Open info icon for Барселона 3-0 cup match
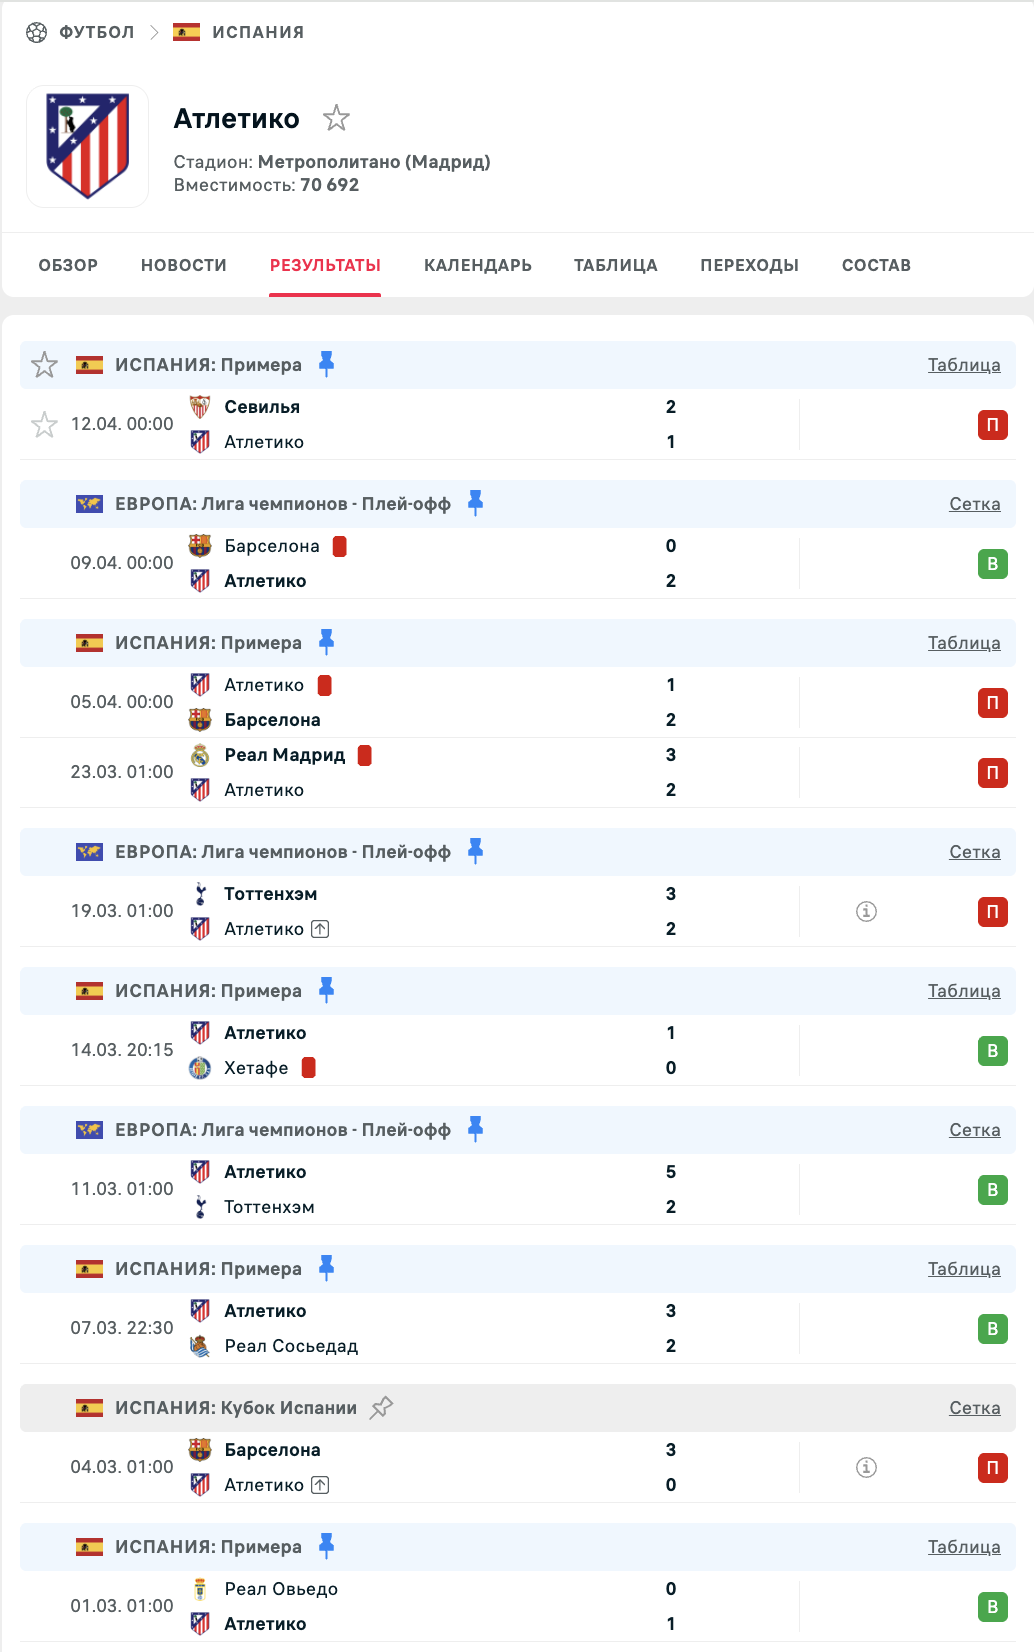 [866, 1467]
